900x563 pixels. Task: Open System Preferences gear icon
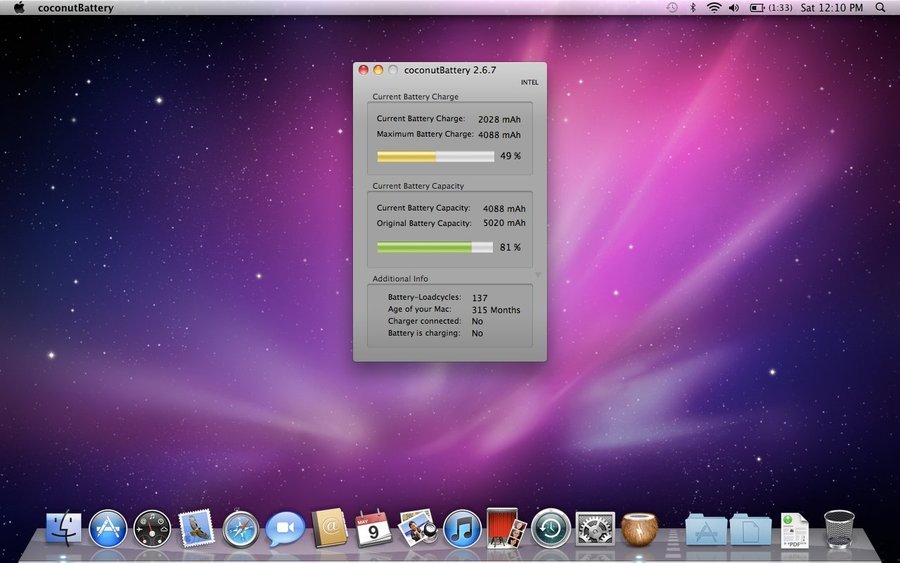tap(595, 529)
